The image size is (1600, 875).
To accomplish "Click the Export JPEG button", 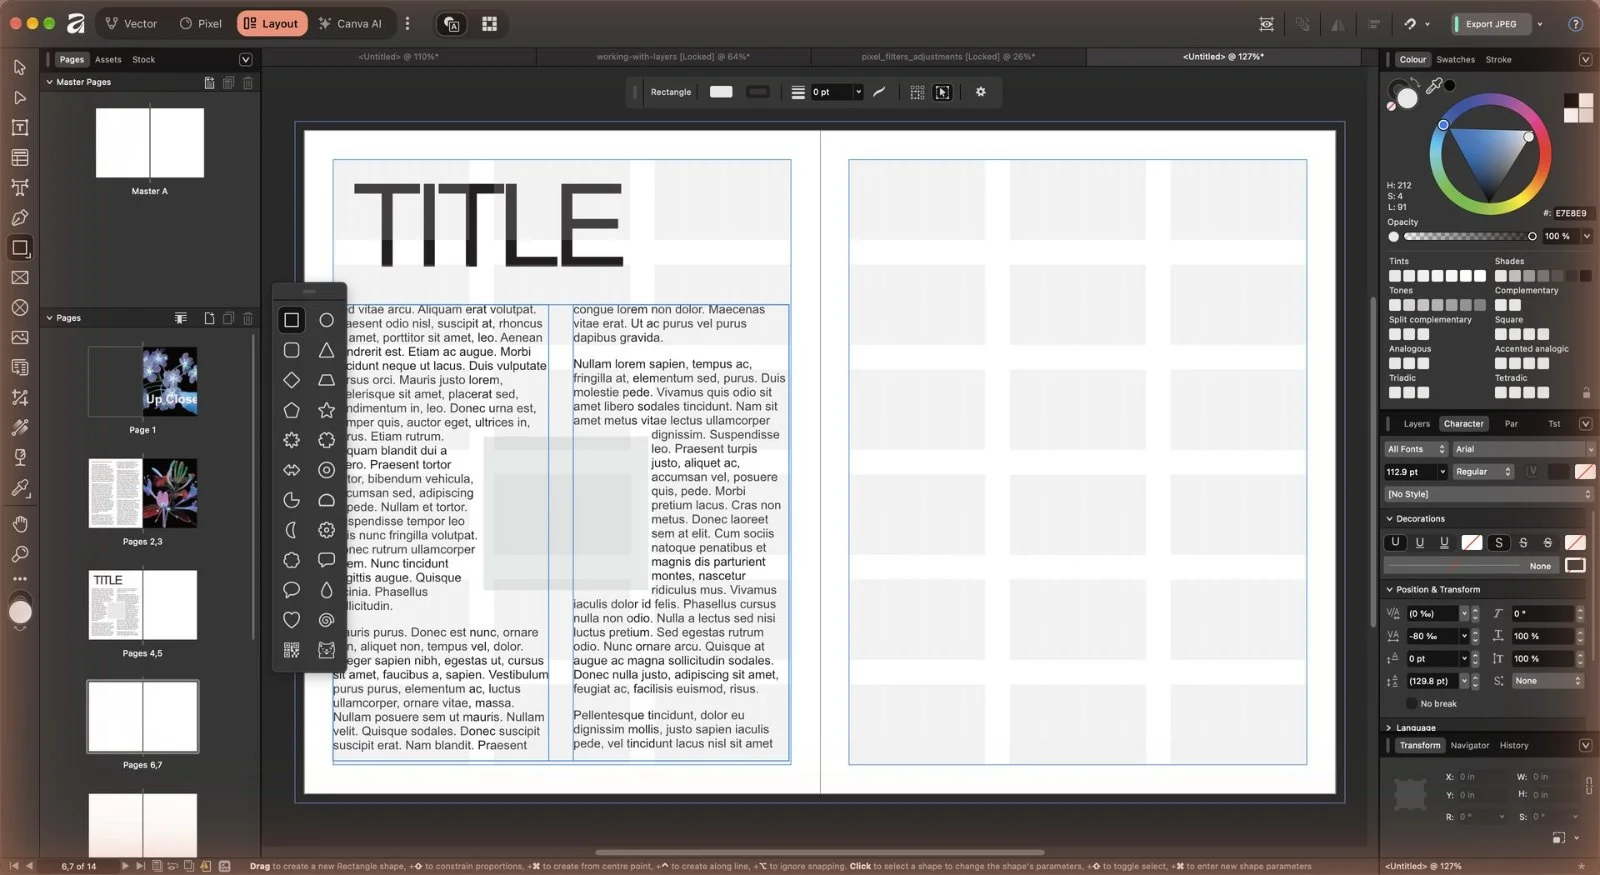I will pos(1490,24).
